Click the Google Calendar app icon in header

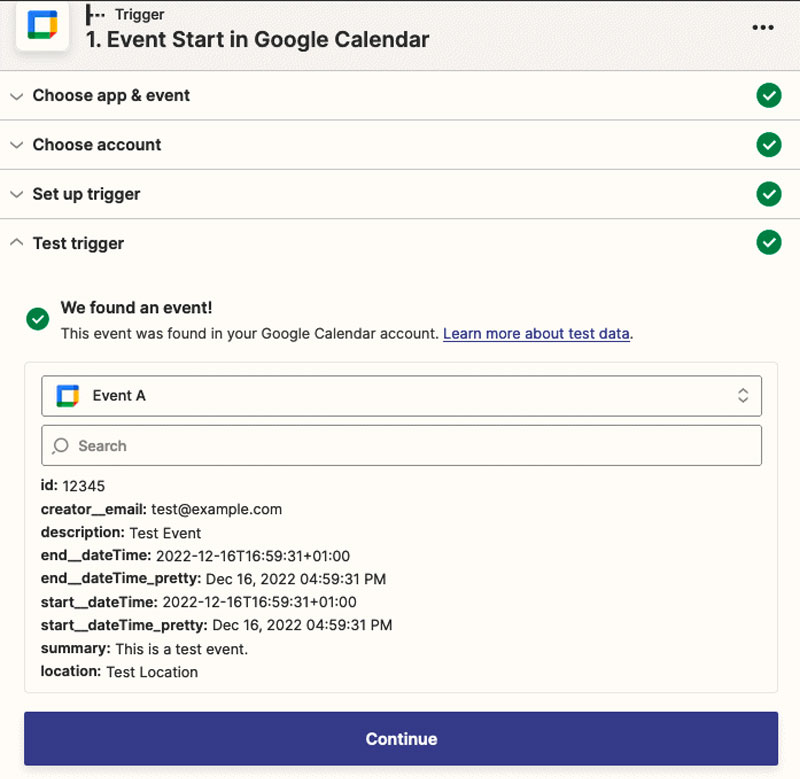[42, 26]
